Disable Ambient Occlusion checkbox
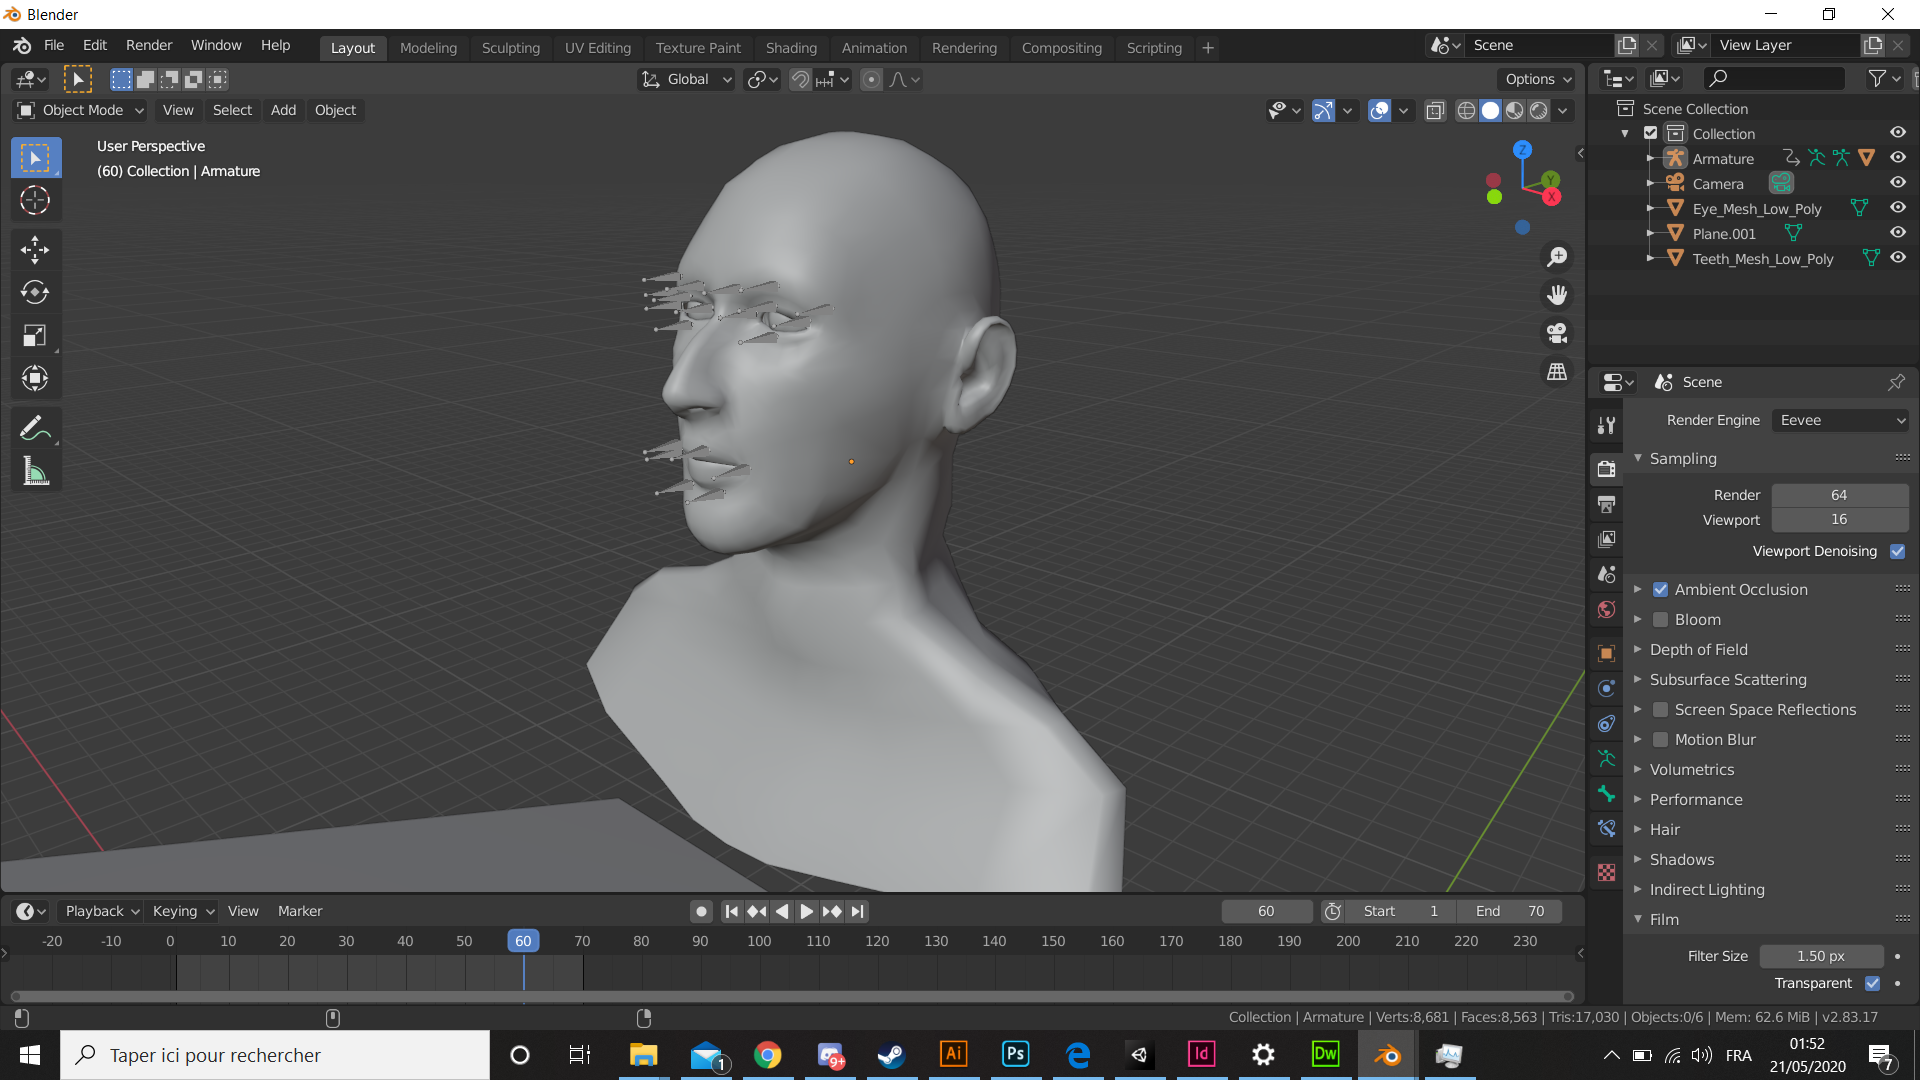 (x=1660, y=590)
